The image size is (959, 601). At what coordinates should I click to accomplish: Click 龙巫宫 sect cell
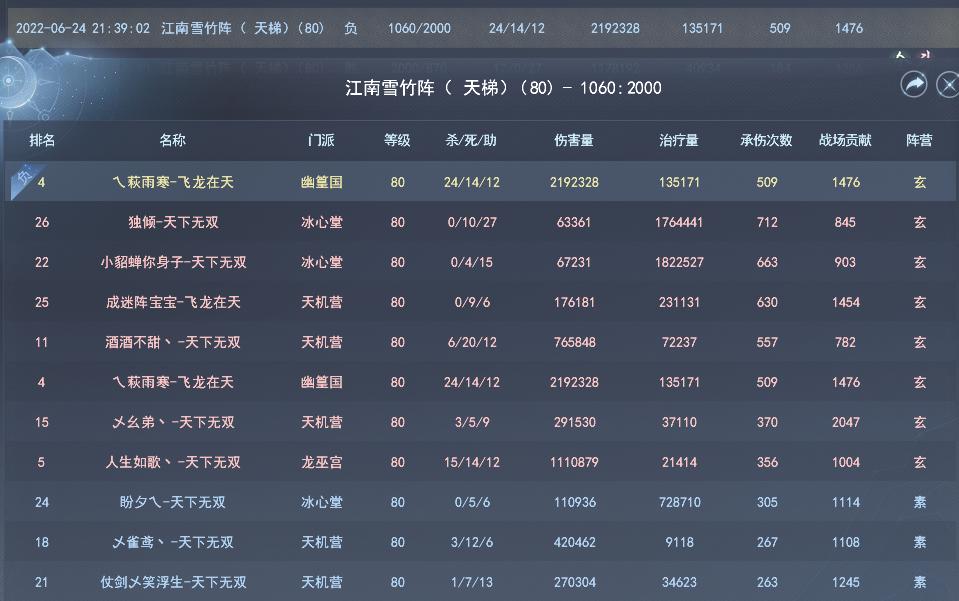click(322, 462)
